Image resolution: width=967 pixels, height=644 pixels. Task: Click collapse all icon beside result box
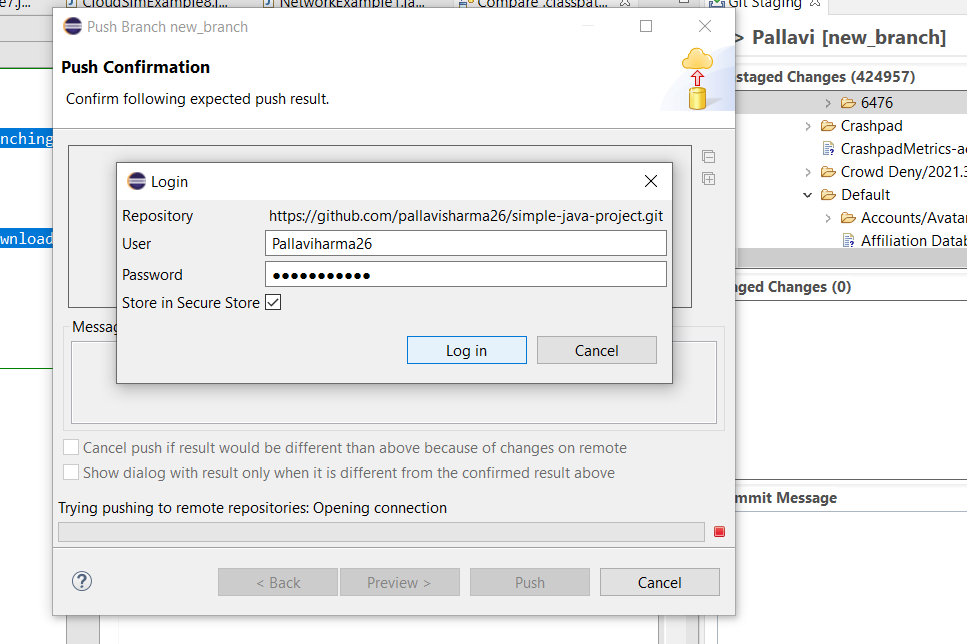tap(709, 157)
